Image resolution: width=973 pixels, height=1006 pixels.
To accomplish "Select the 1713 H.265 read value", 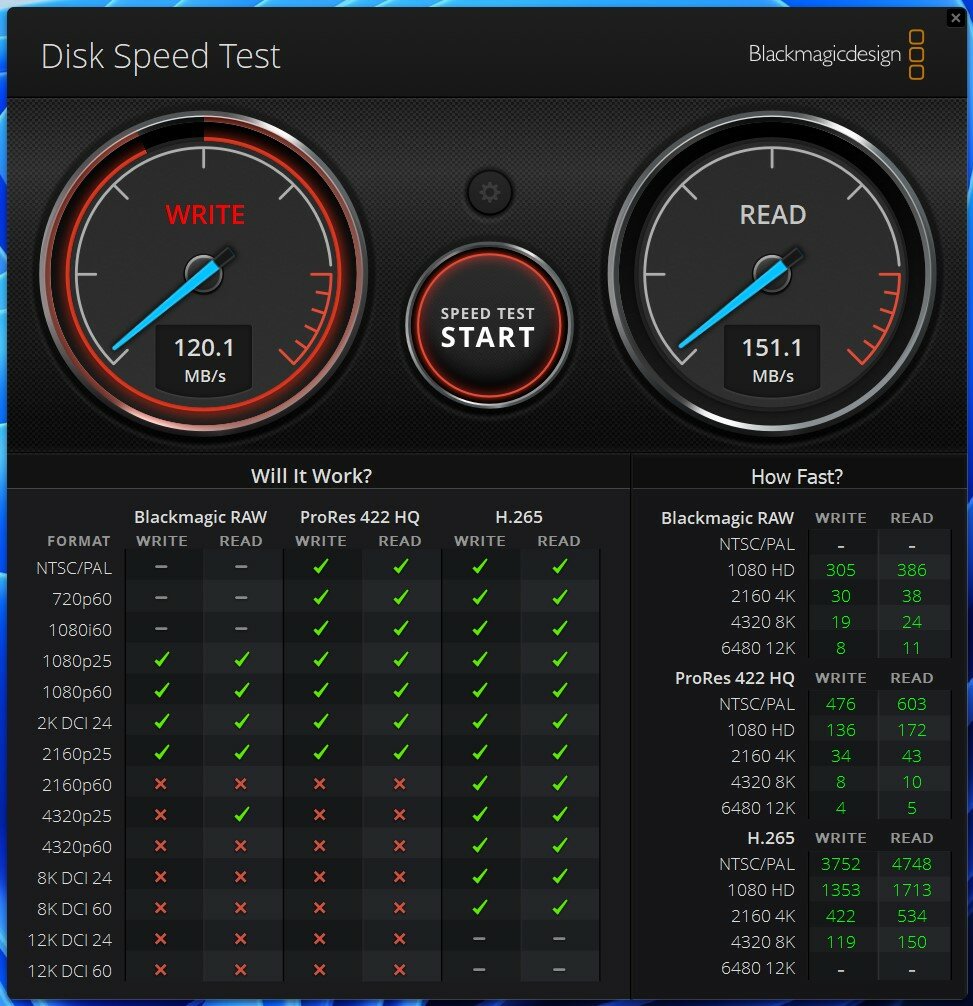I will [911, 890].
